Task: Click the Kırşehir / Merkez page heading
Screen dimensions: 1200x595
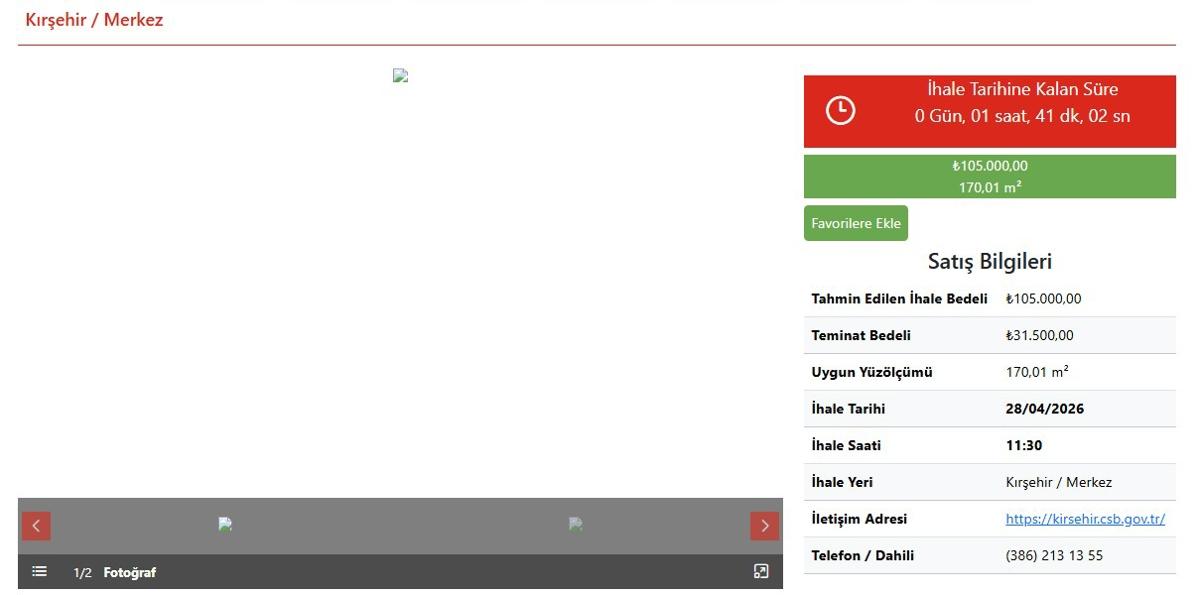Action: (x=94, y=20)
